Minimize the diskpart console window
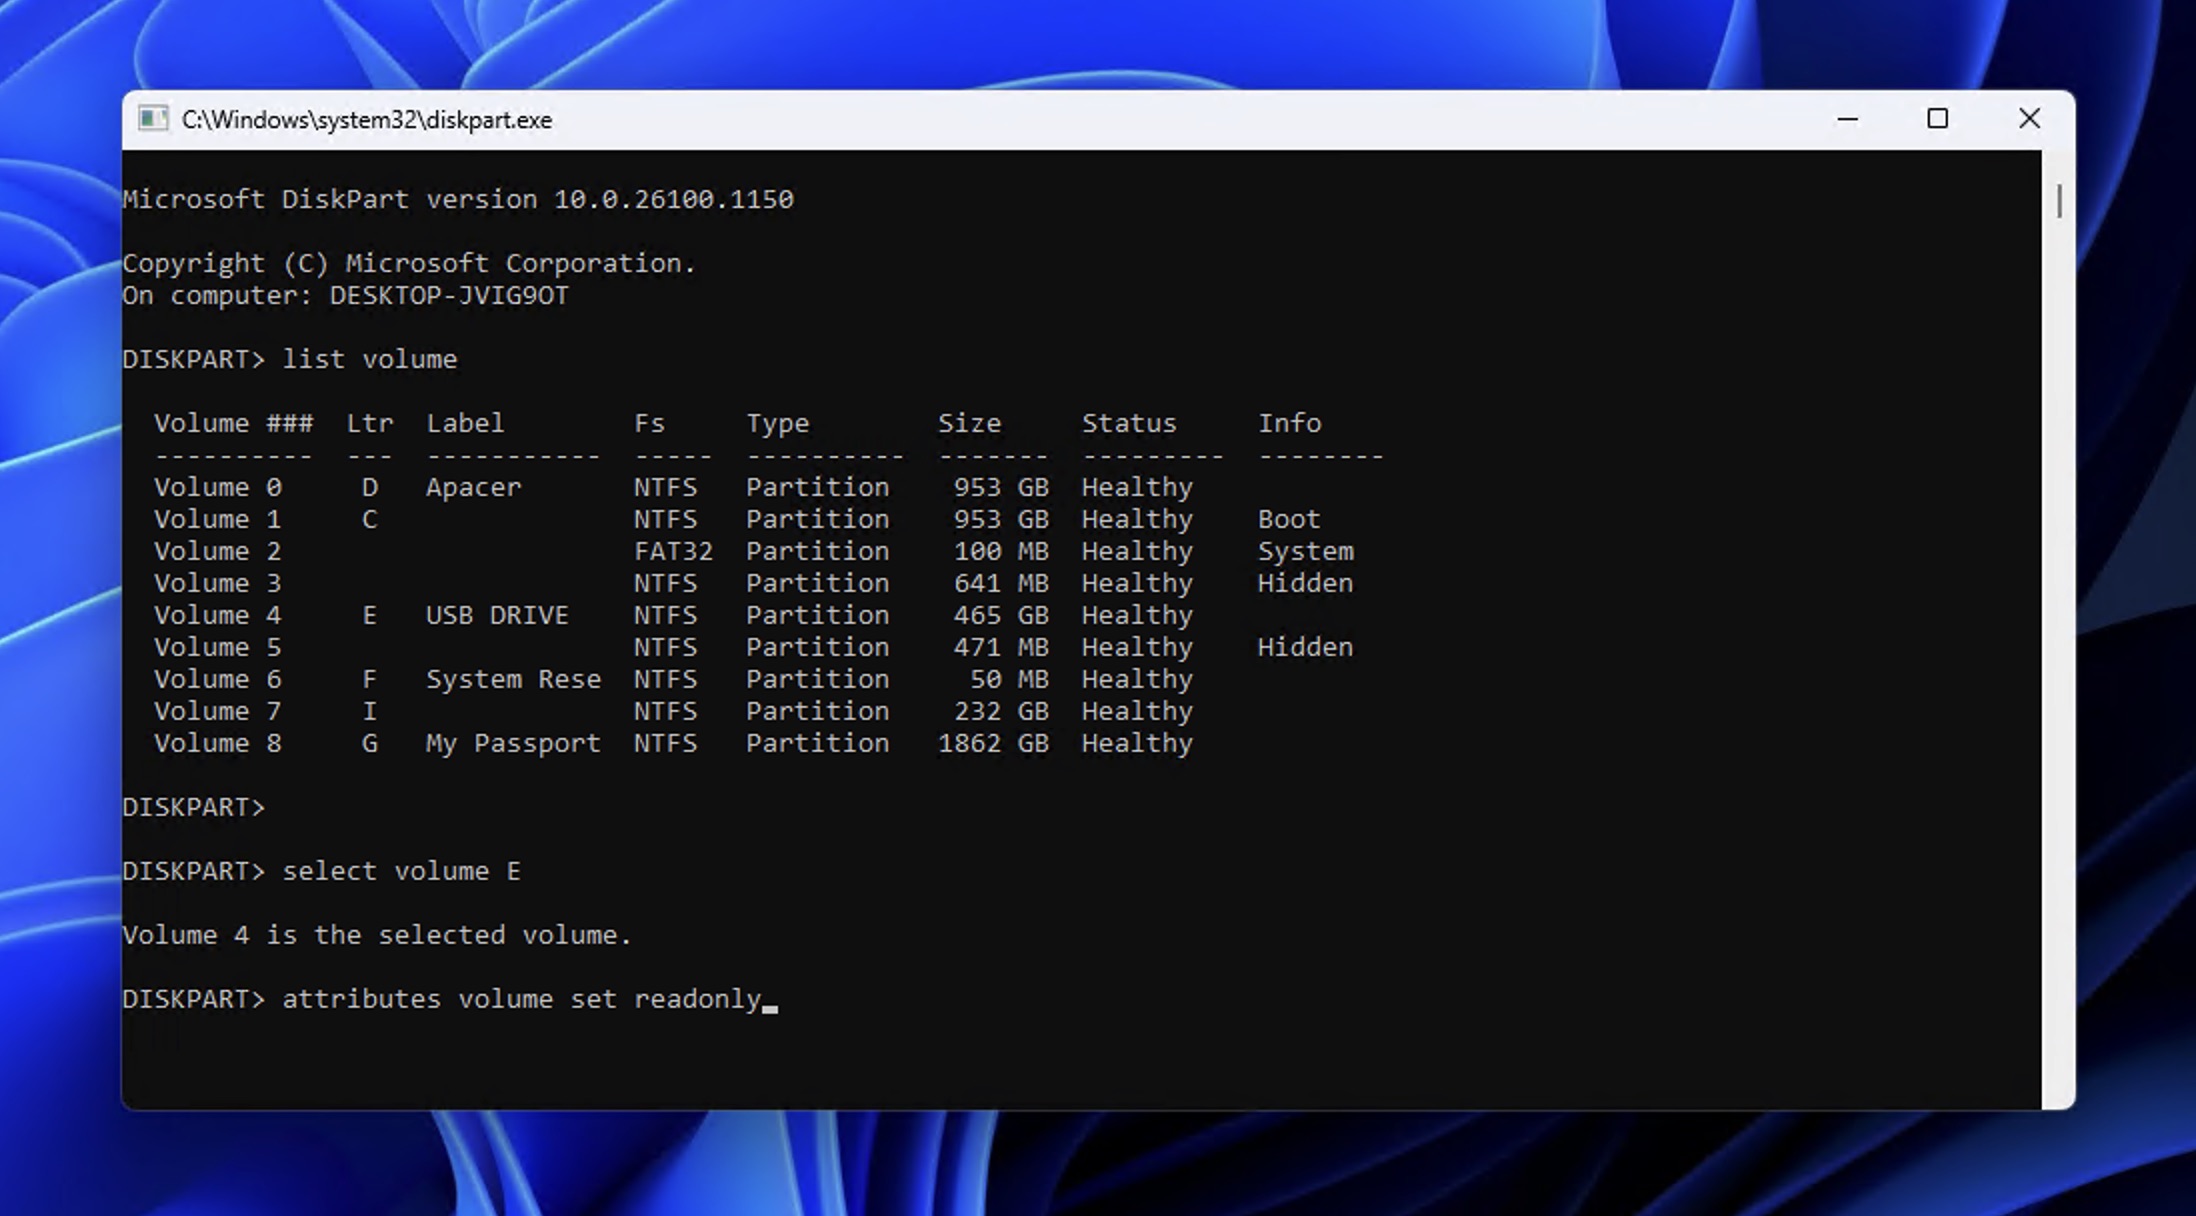The height and width of the screenshot is (1216, 2196). coord(1845,118)
